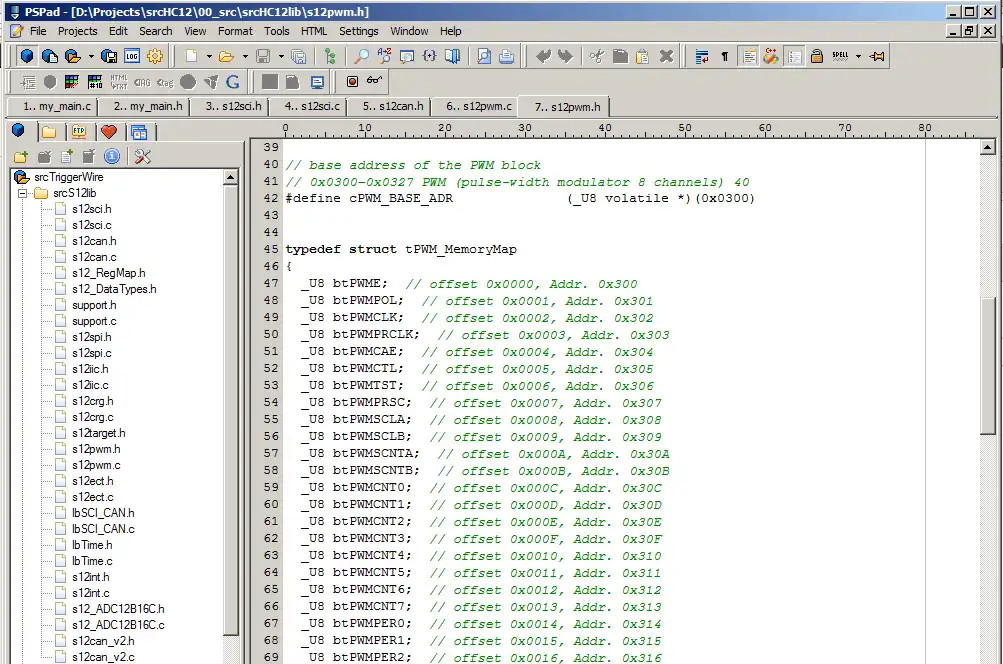Click the editor's vertical scrollbar thumb
The height and width of the screenshot is (664, 1003).
(988, 365)
